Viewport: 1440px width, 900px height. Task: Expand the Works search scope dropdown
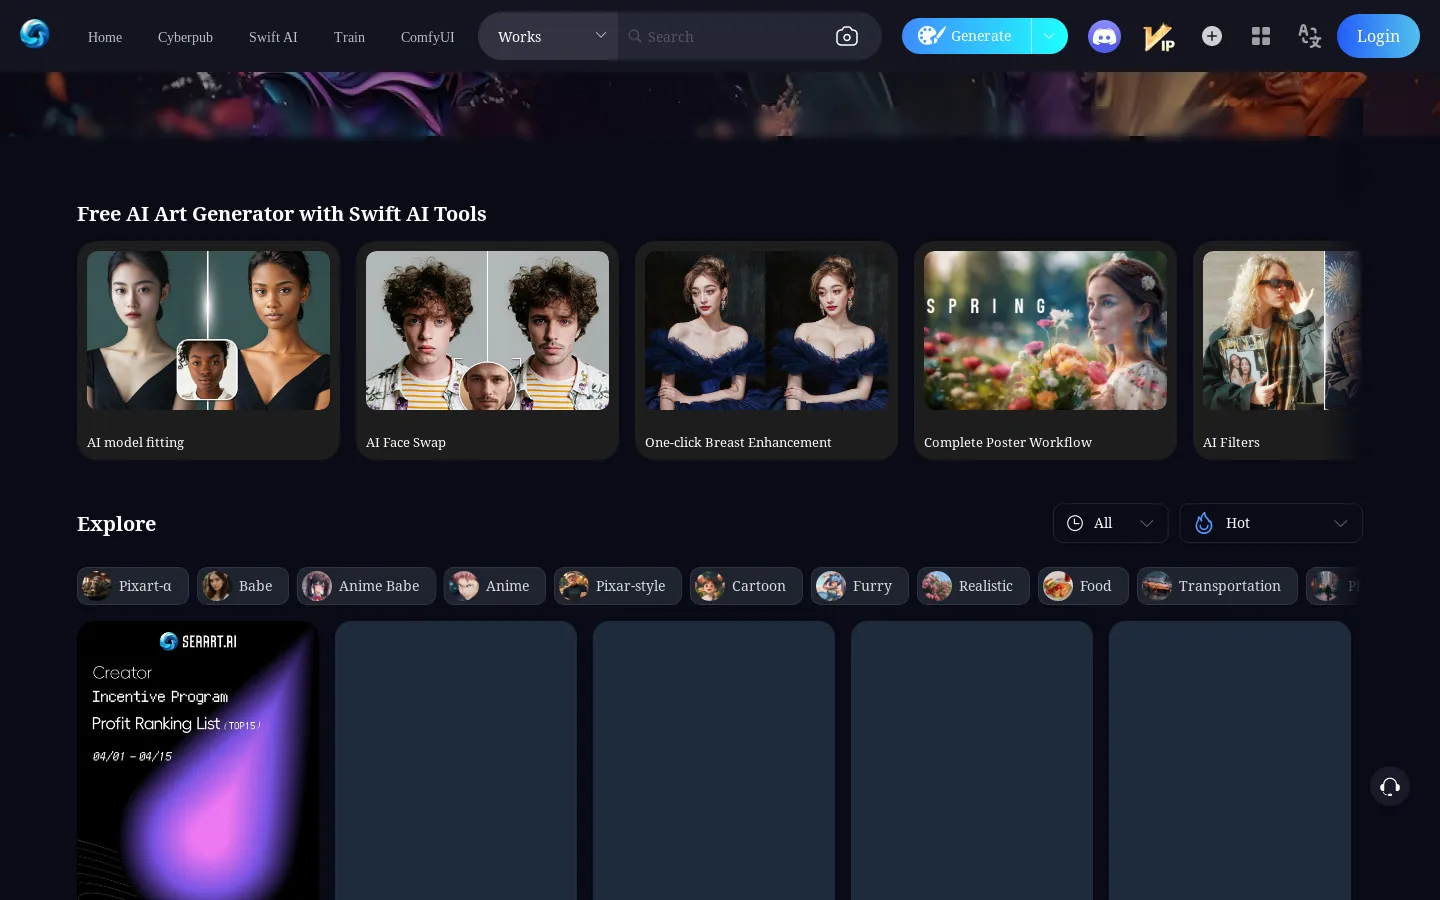point(548,36)
